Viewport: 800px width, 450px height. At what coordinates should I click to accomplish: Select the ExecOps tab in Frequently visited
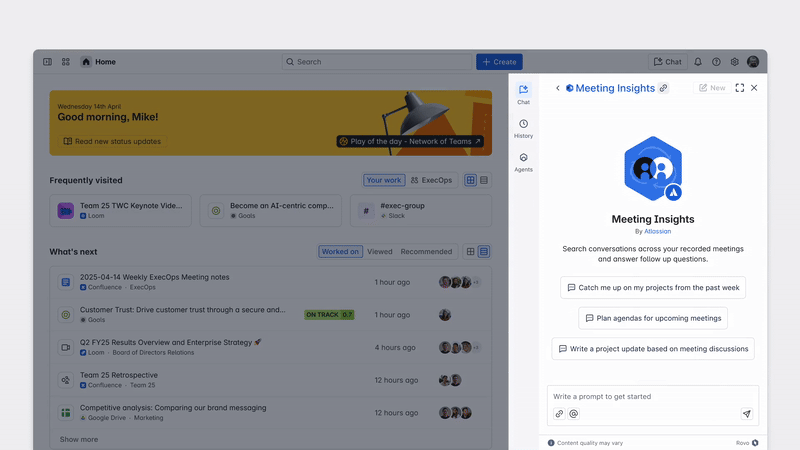pos(431,180)
